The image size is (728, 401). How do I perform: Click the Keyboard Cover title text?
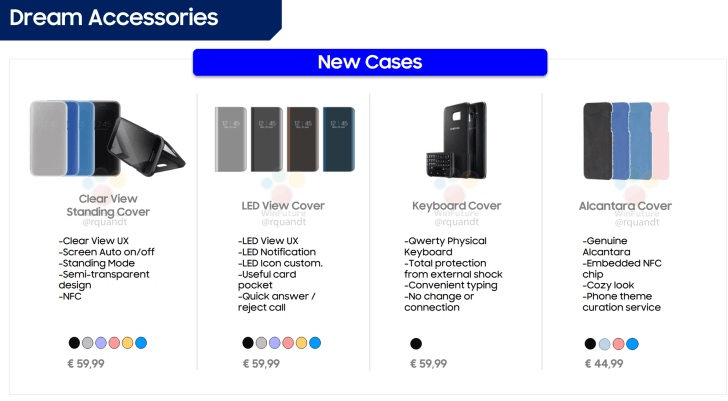click(x=456, y=206)
